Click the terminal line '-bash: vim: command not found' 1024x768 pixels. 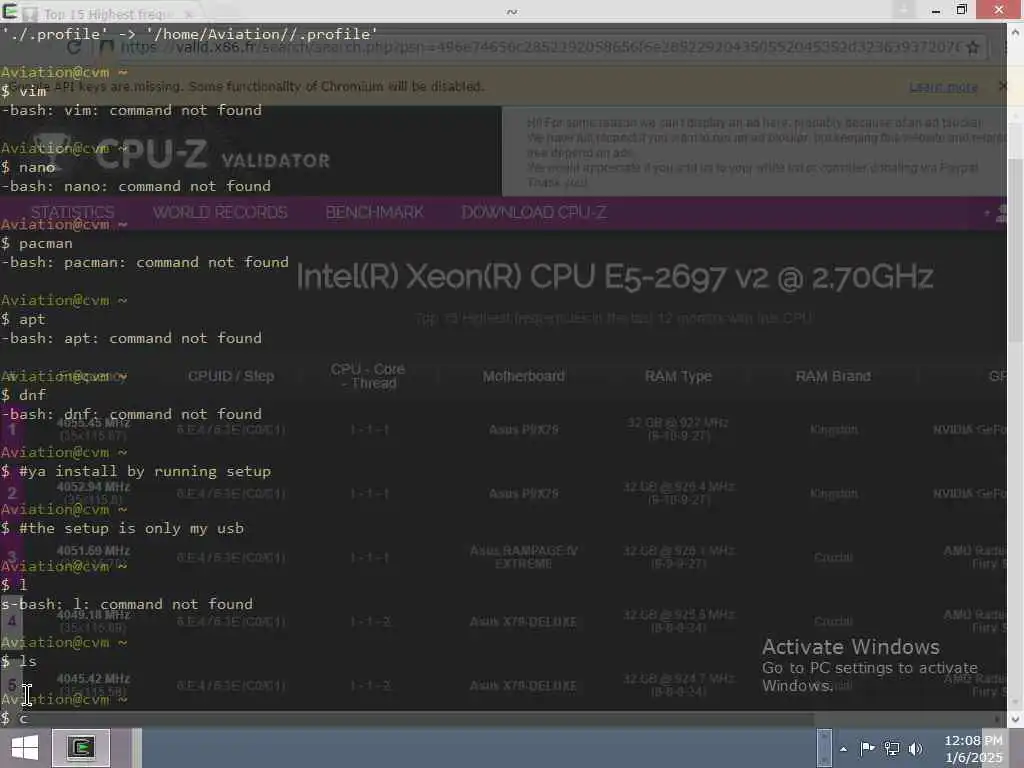pyautogui.click(x=131, y=110)
